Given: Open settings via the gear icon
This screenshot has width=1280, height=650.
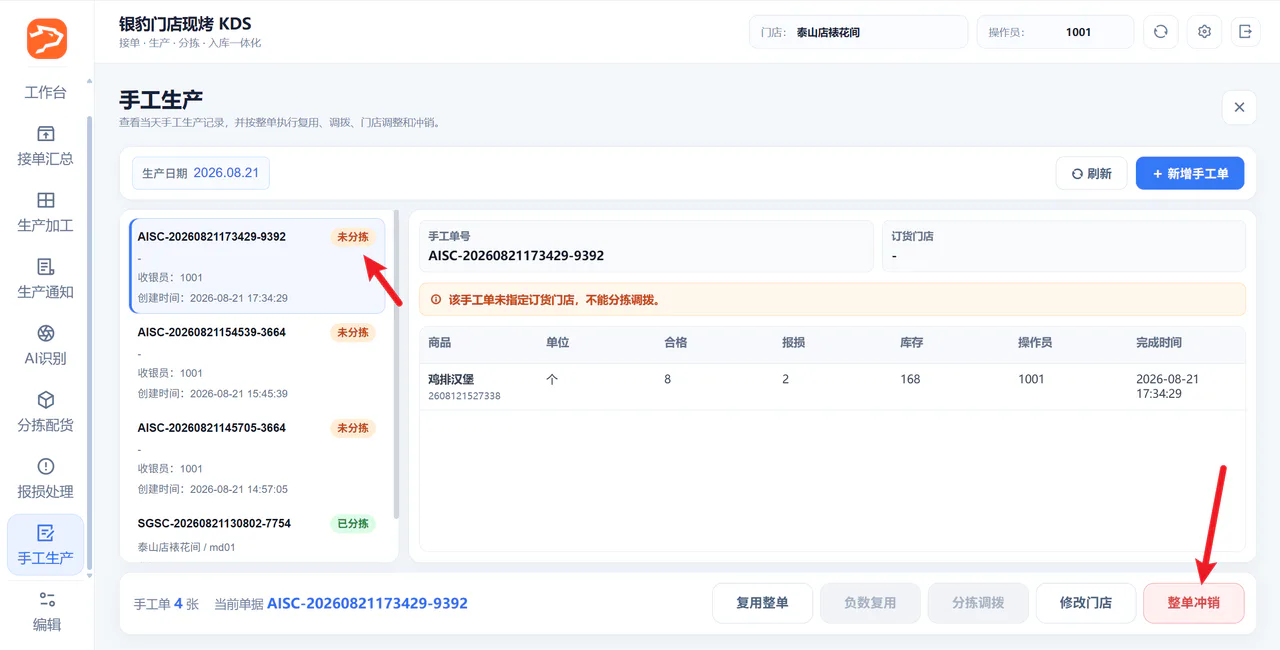Looking at the screenshot, I should [1205, 32].
